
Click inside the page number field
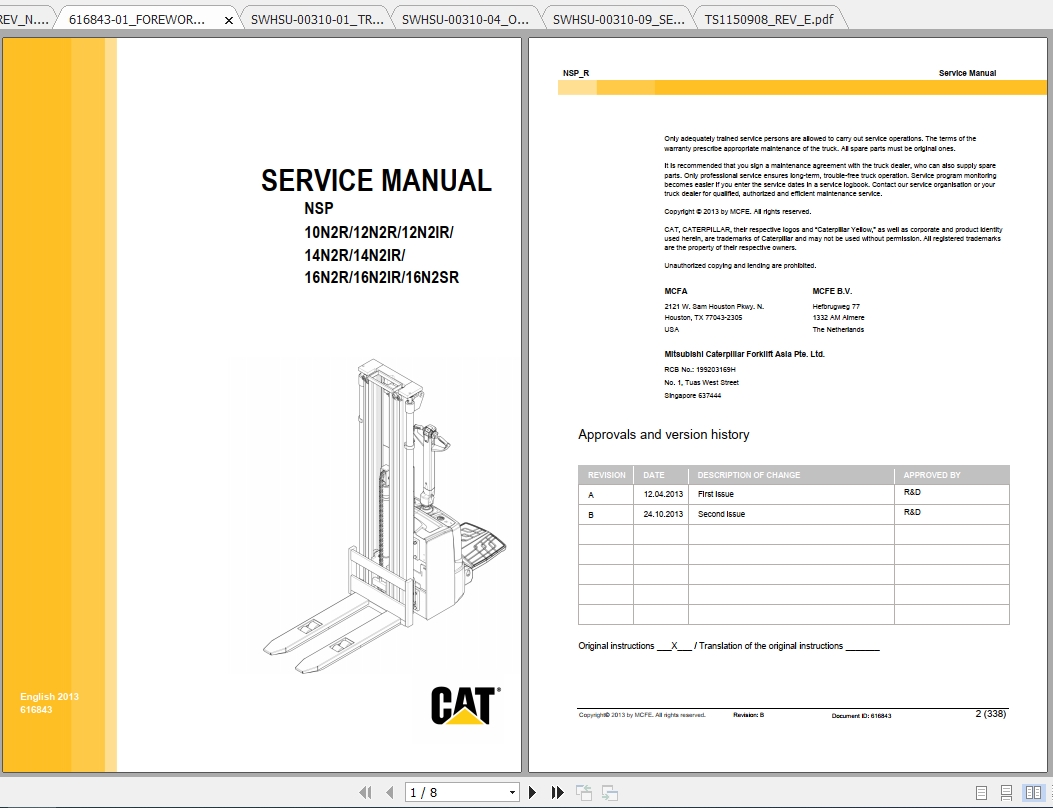[x=440, y=791]
